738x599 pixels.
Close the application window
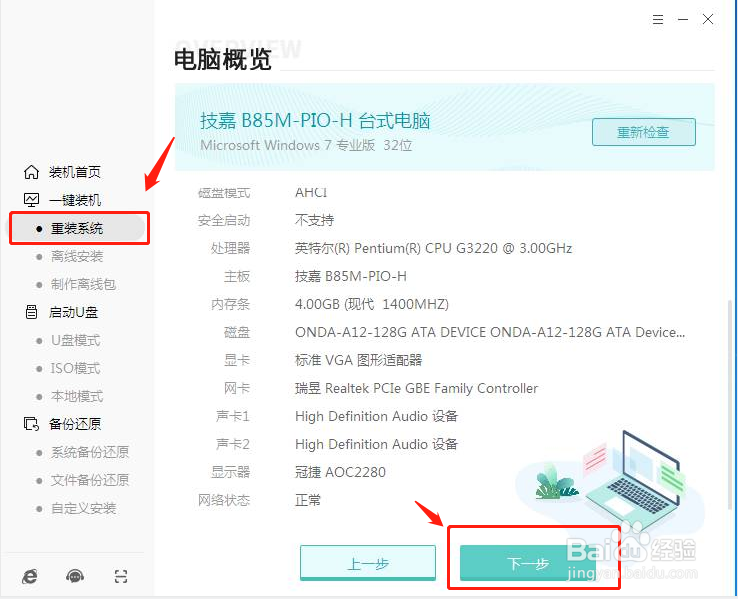[x=708, y=19]
